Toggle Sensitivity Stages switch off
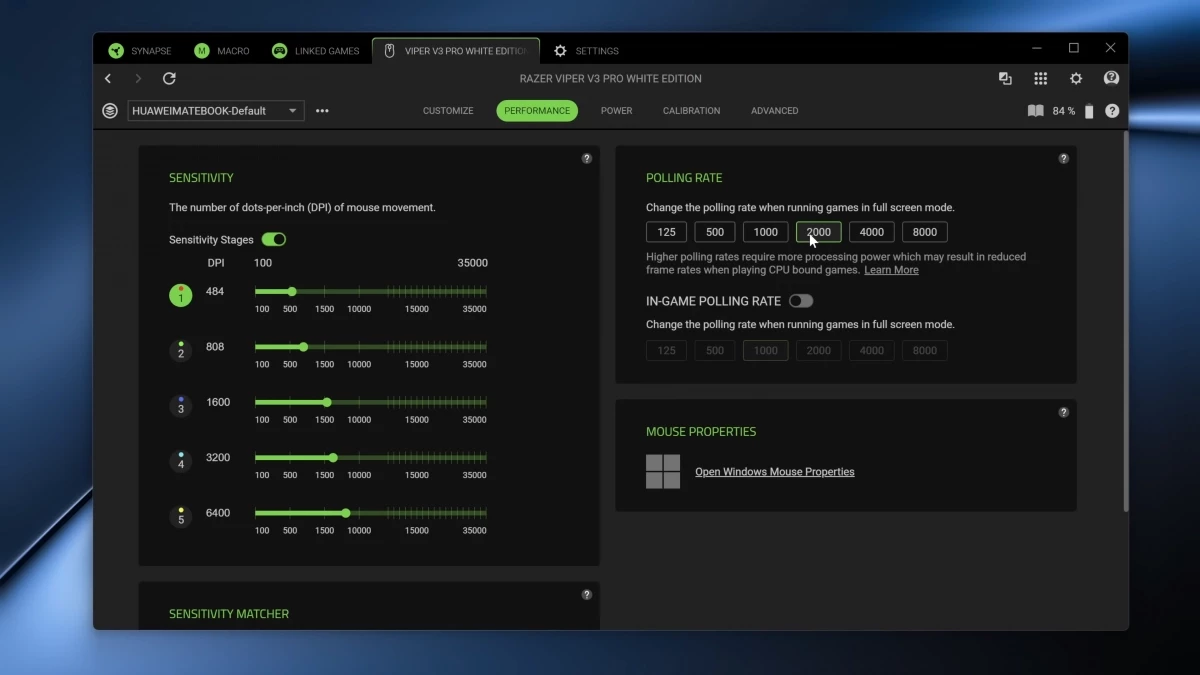 coord(274,239)
